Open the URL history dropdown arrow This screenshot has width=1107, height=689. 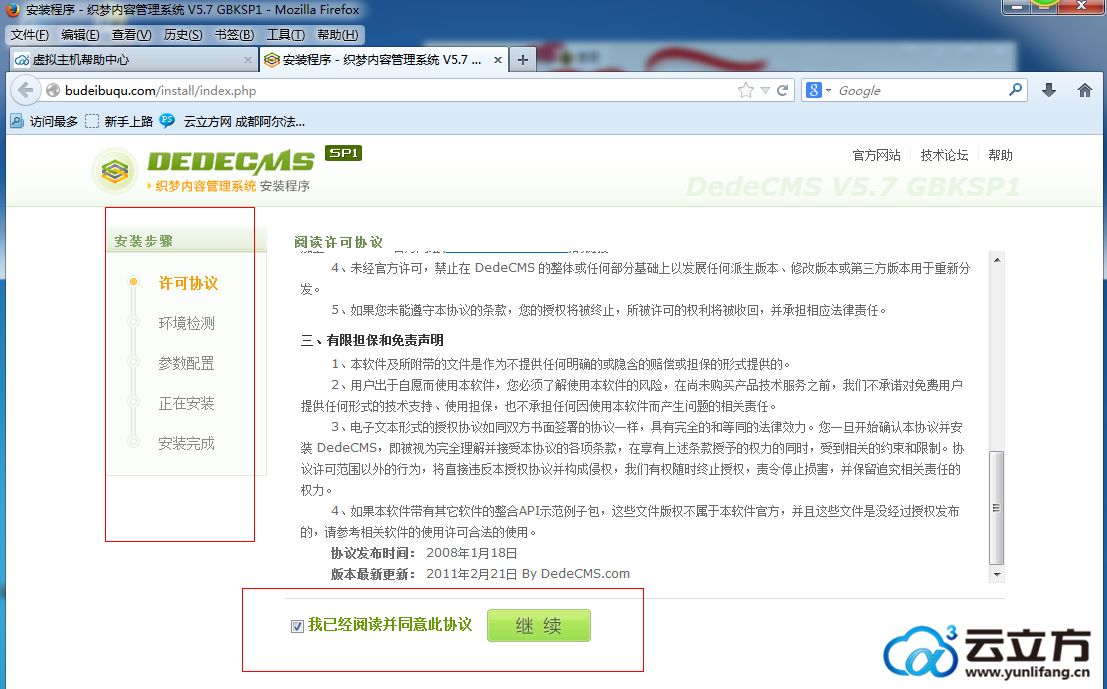tap(765, 90)
